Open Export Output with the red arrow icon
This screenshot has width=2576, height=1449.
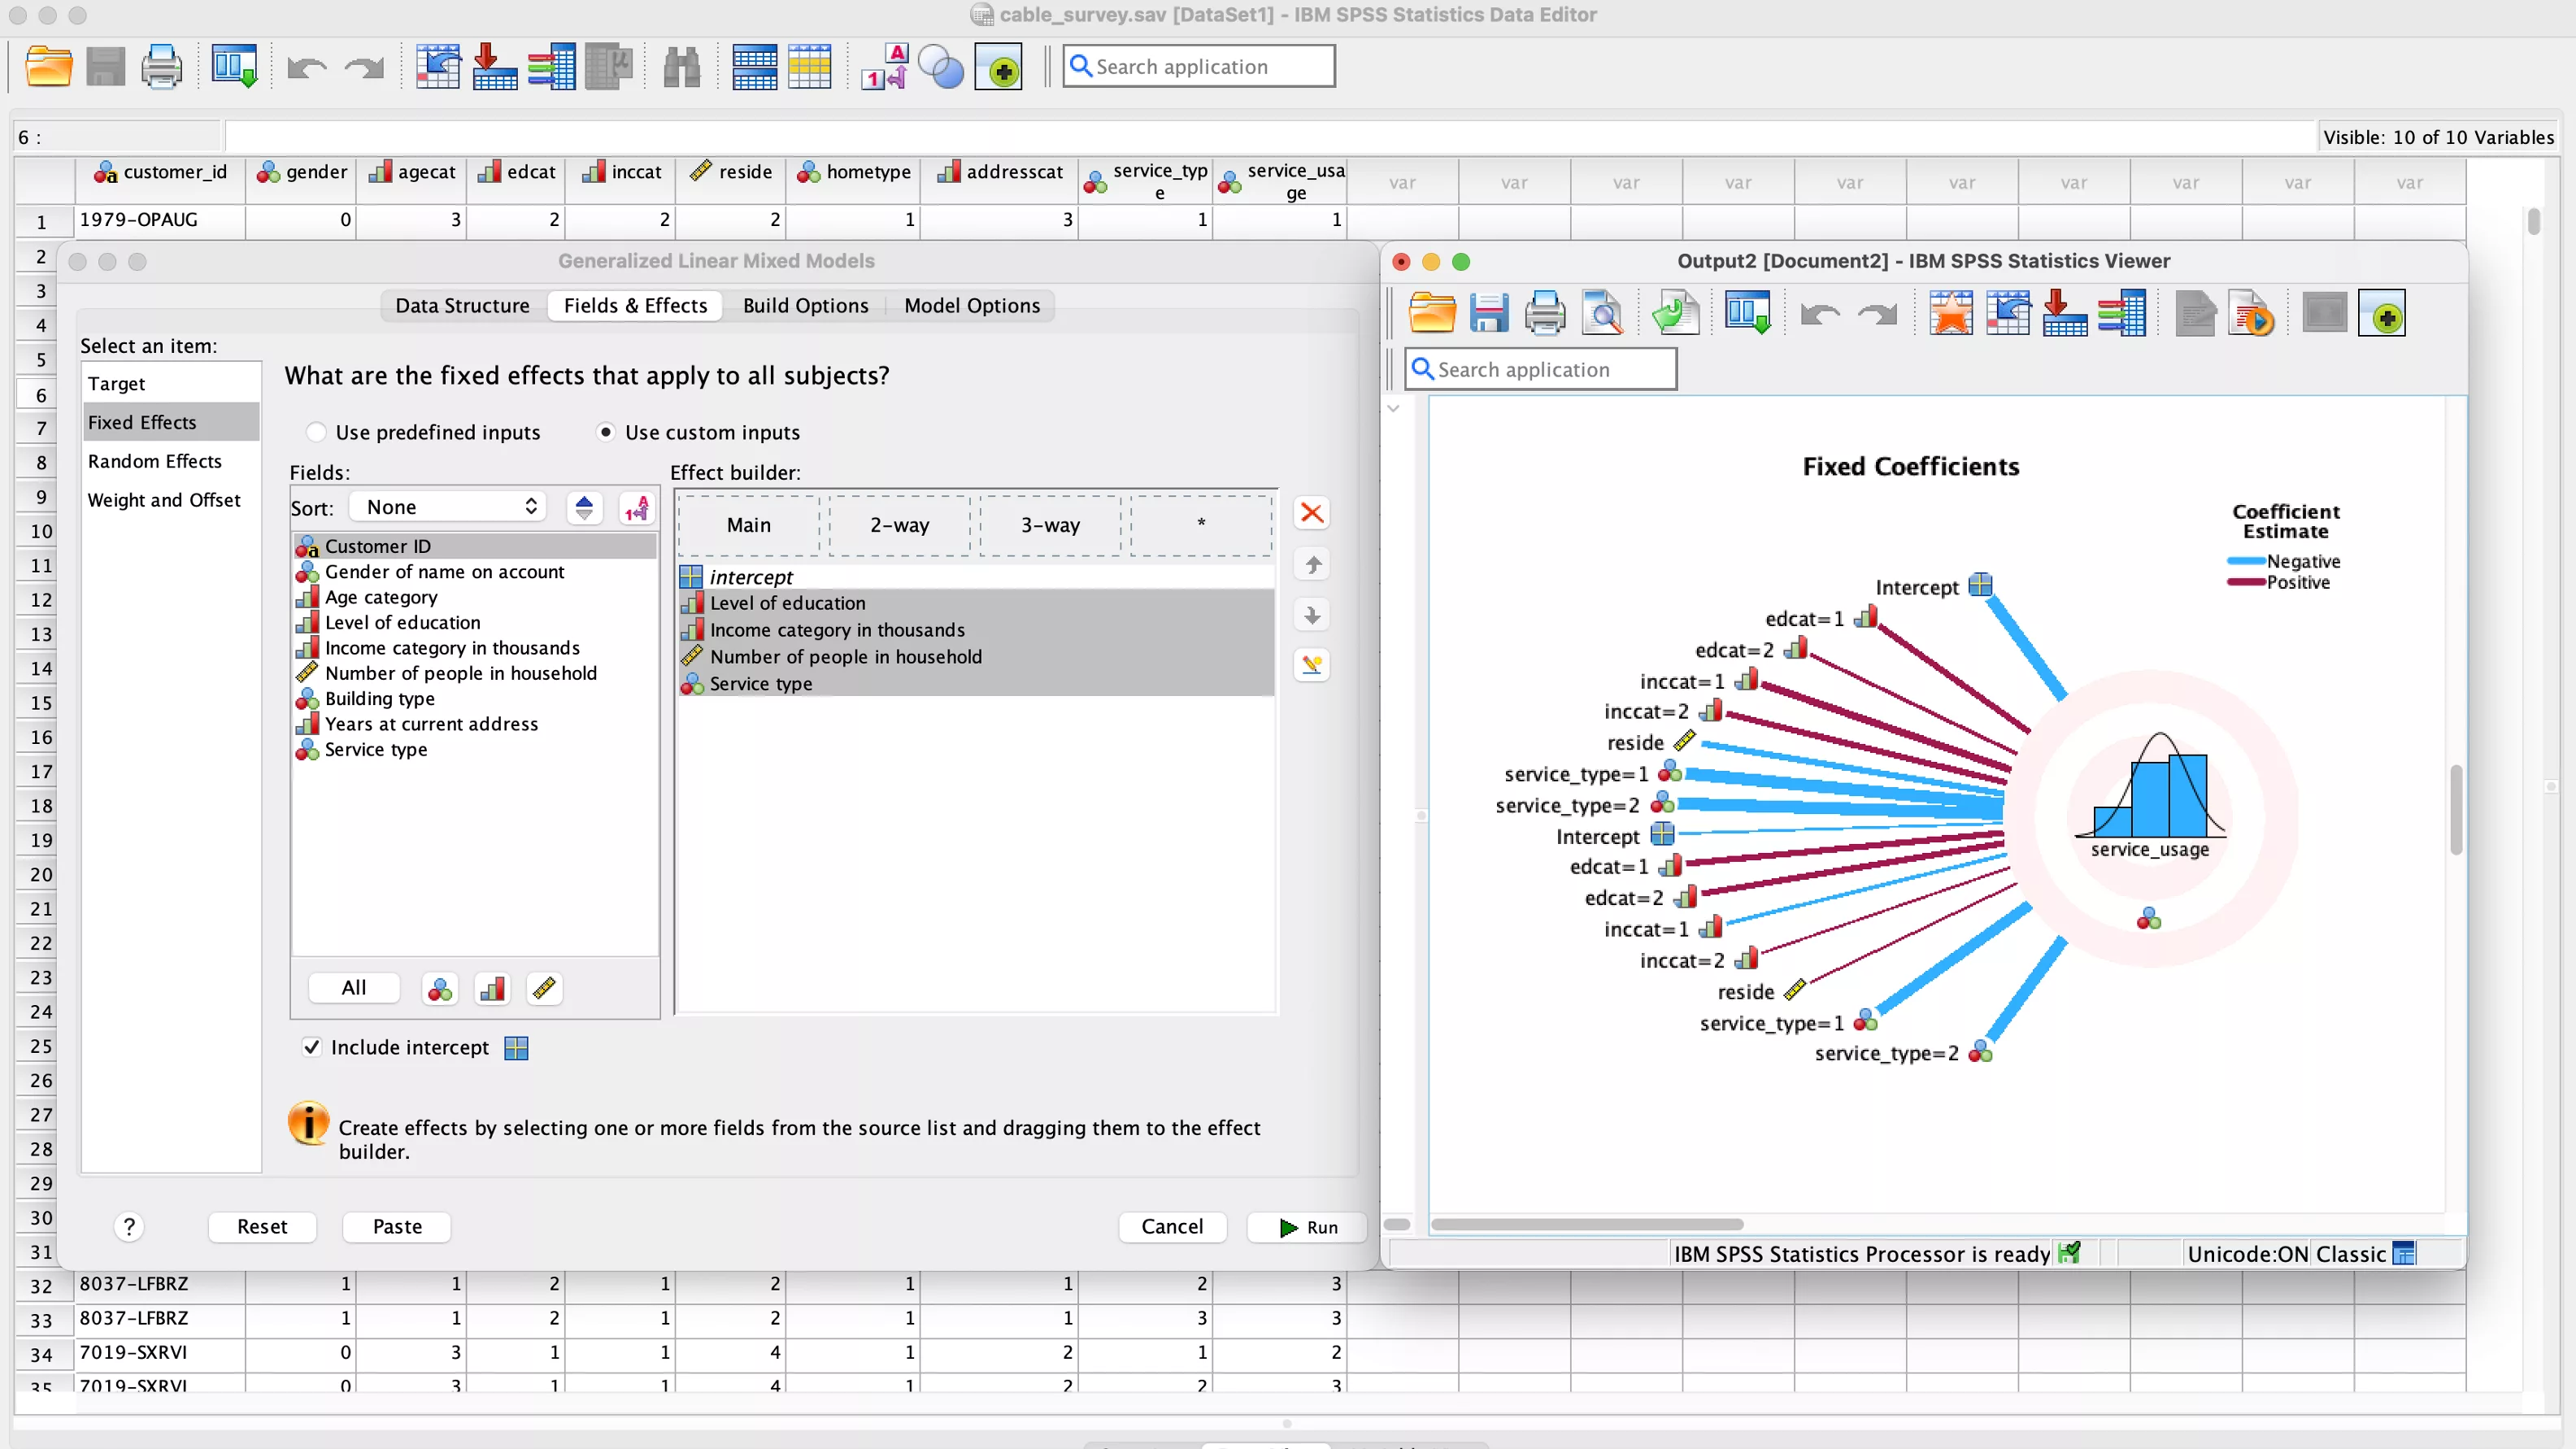click(2064, 312)
